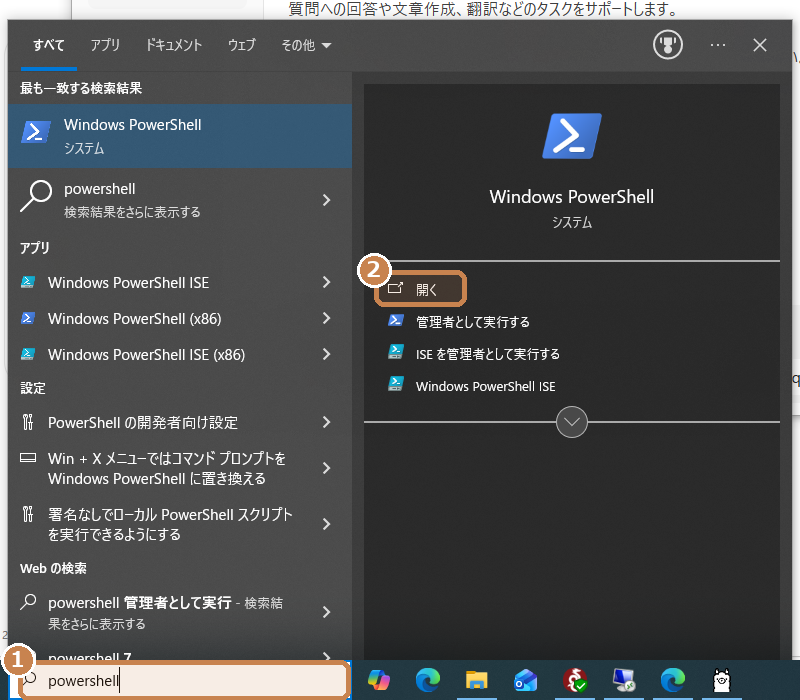The width and height of the screenshot is (800, 700).
Task: Click the search input field containing powershell
Action: tap(185, 680)
